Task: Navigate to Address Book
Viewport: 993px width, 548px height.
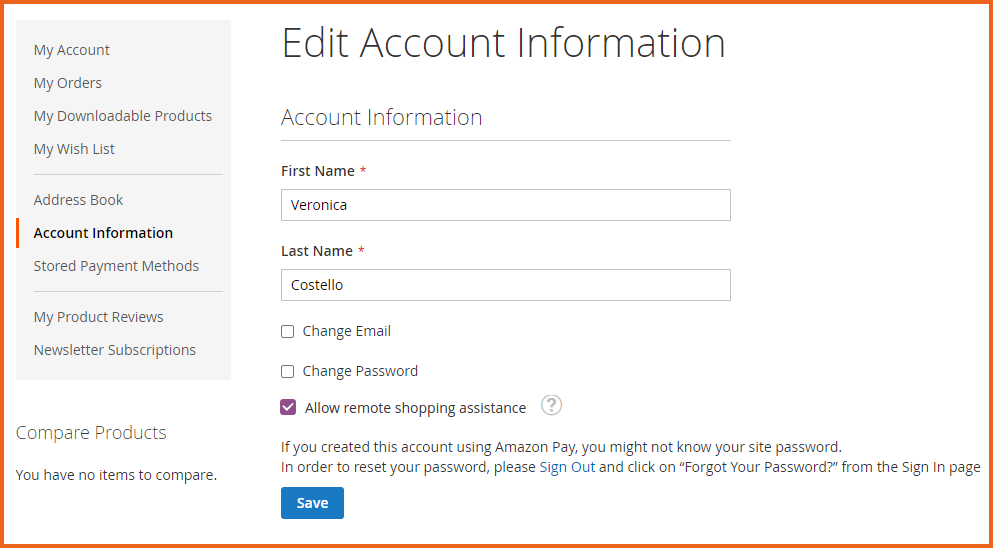Action: tap(78, 200)
